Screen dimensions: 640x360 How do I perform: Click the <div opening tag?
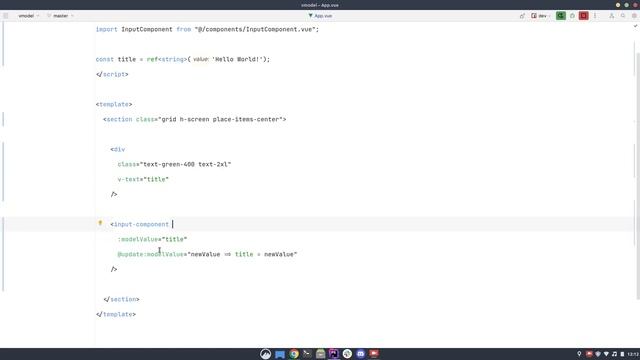coord(118,149)
